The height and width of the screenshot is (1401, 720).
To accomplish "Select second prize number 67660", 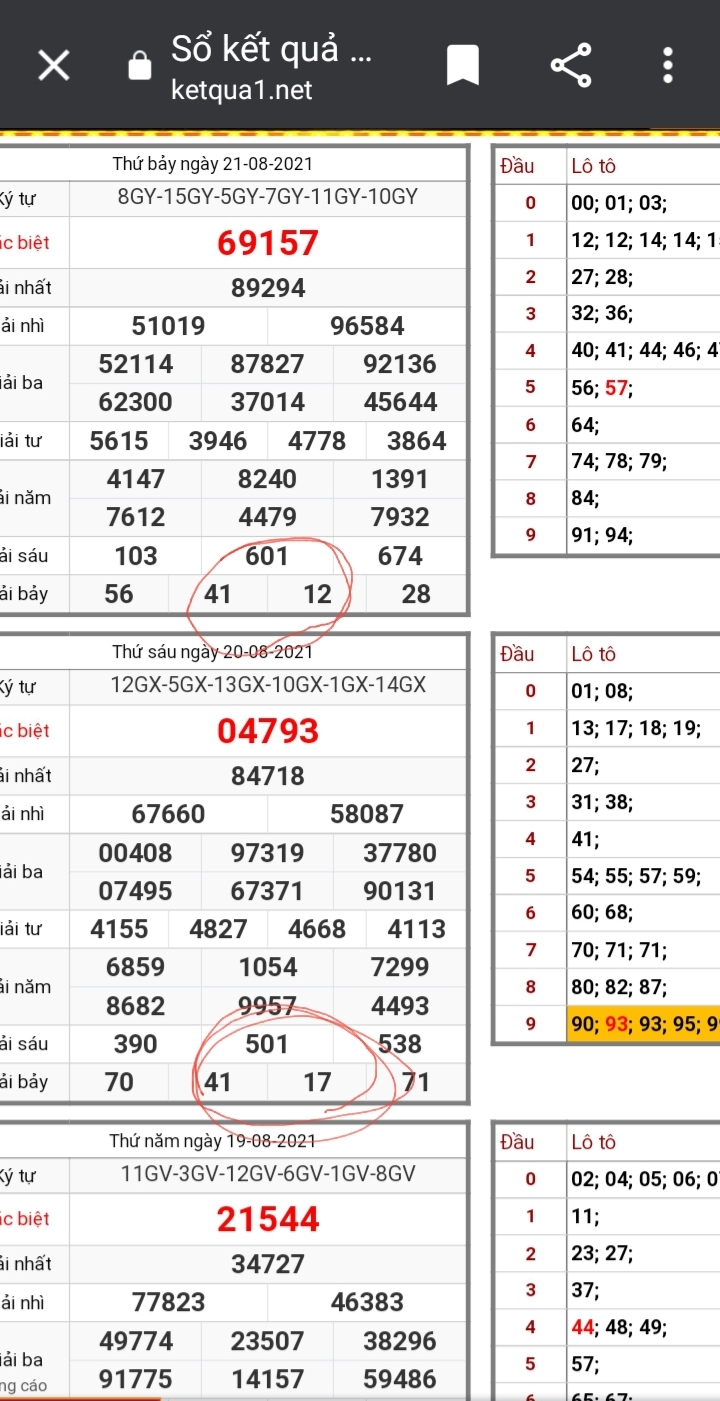I will pyautogui.click(x=169, y=814).
